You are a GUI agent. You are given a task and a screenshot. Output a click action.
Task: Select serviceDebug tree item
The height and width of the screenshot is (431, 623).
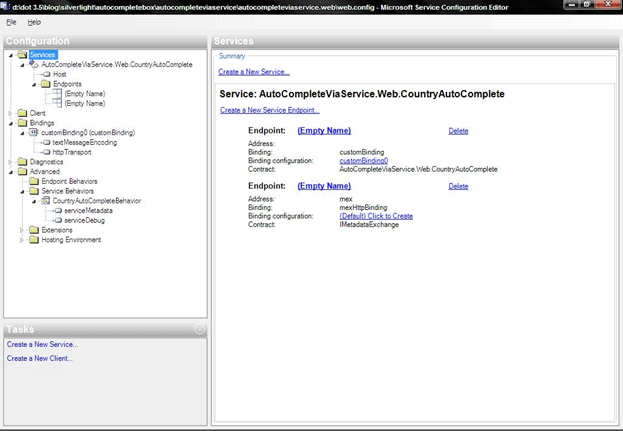[x=85, y=220]
